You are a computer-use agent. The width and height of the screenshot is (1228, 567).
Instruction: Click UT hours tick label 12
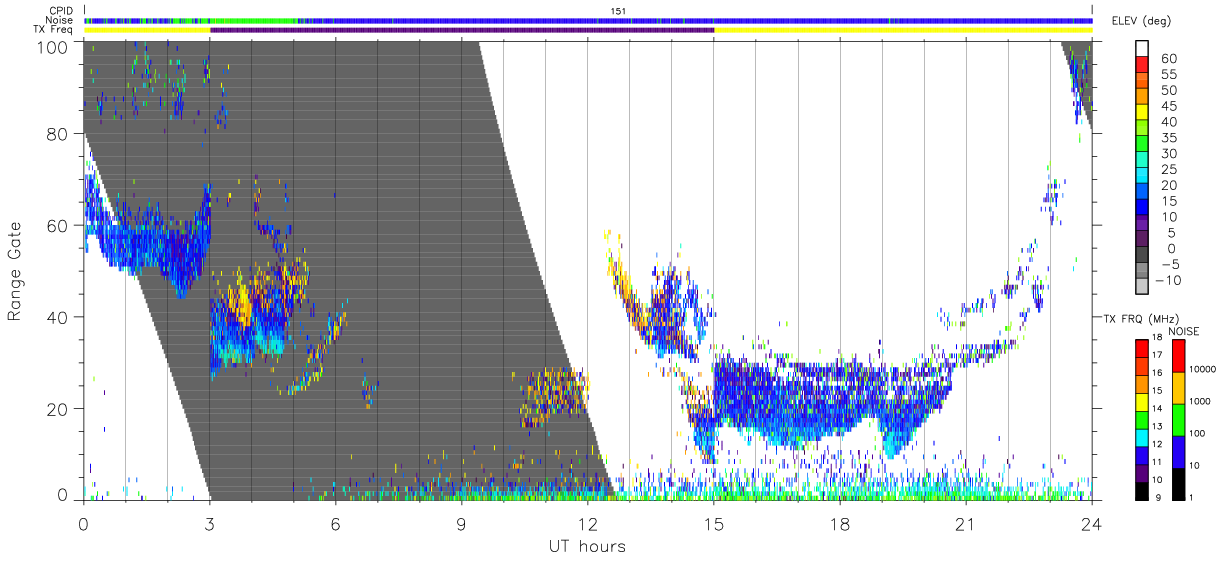(x=588, y=524)
